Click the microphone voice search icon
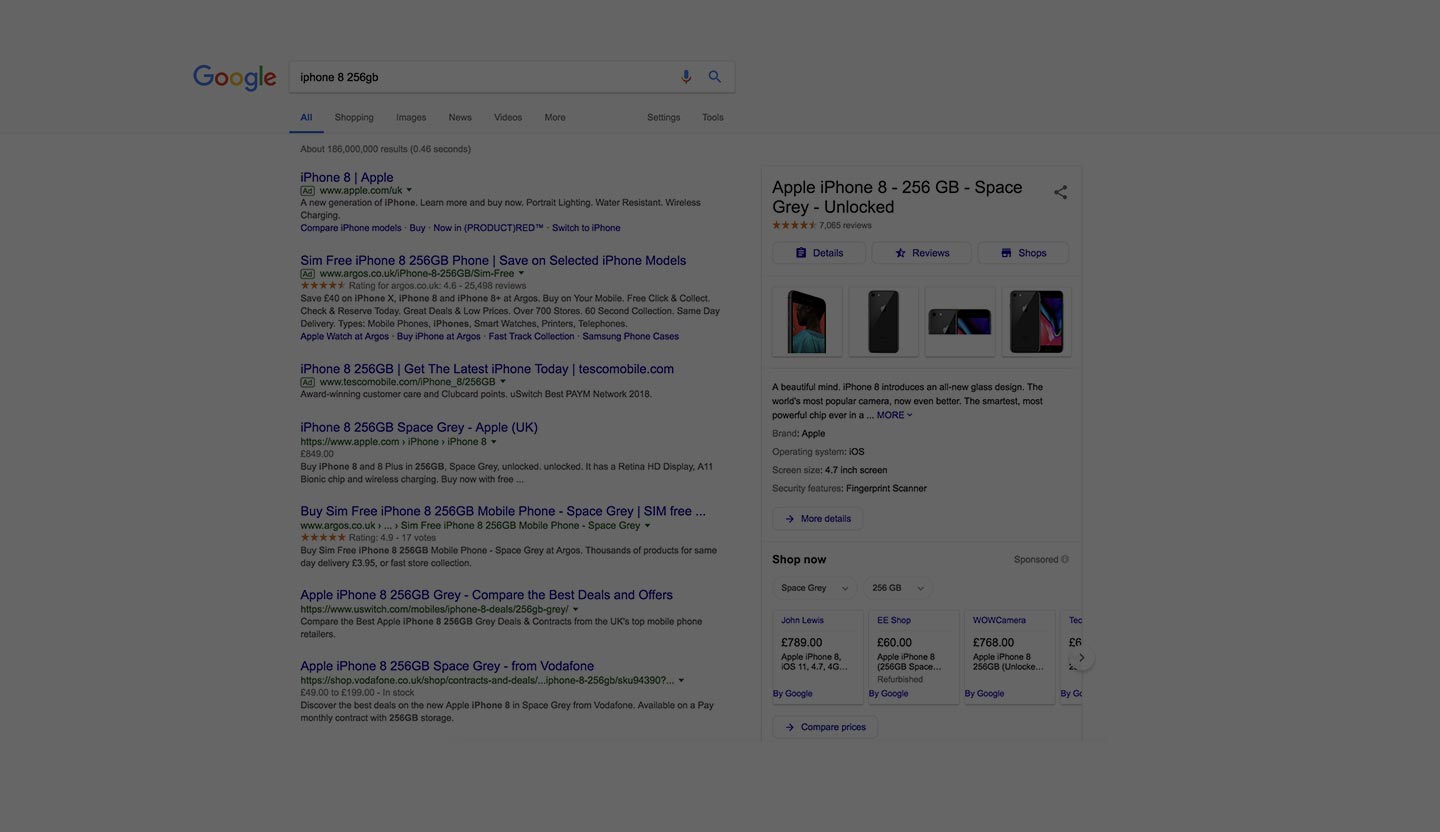This screenshot has height=832, width=1440. point(686,77)
